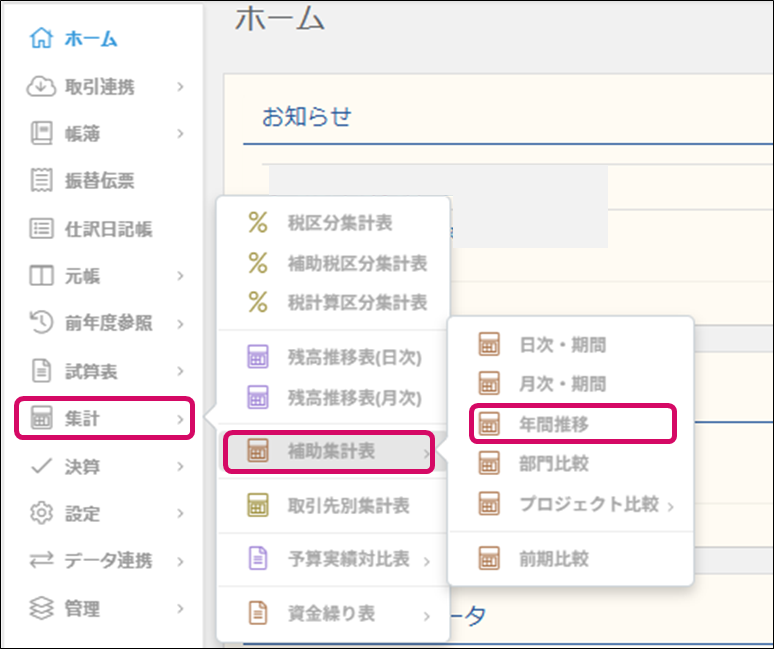The image size is (774, 649).
Task: Expand the 元帳 submenu chevron
Action: click(180, 276)
